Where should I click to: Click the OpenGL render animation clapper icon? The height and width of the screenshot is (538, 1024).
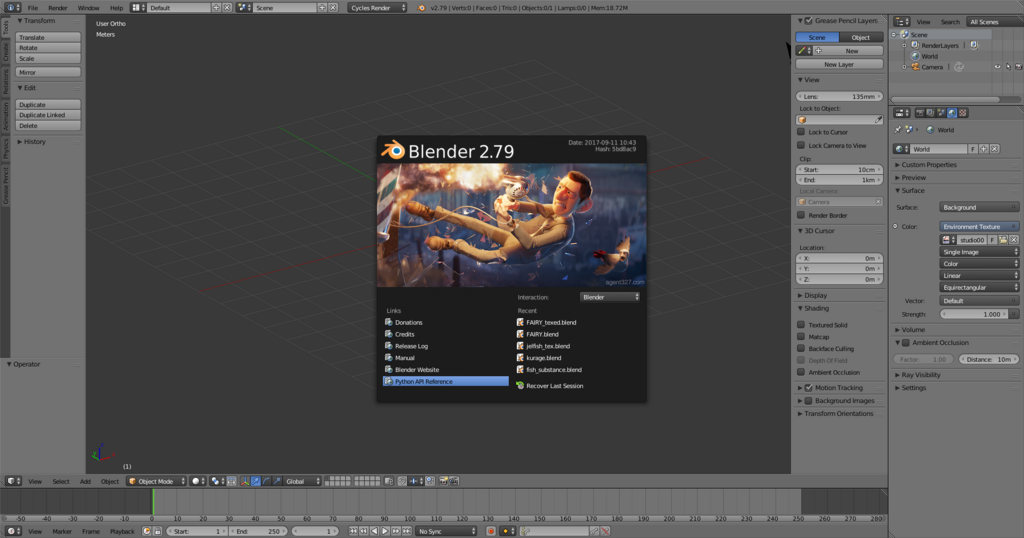454,481
